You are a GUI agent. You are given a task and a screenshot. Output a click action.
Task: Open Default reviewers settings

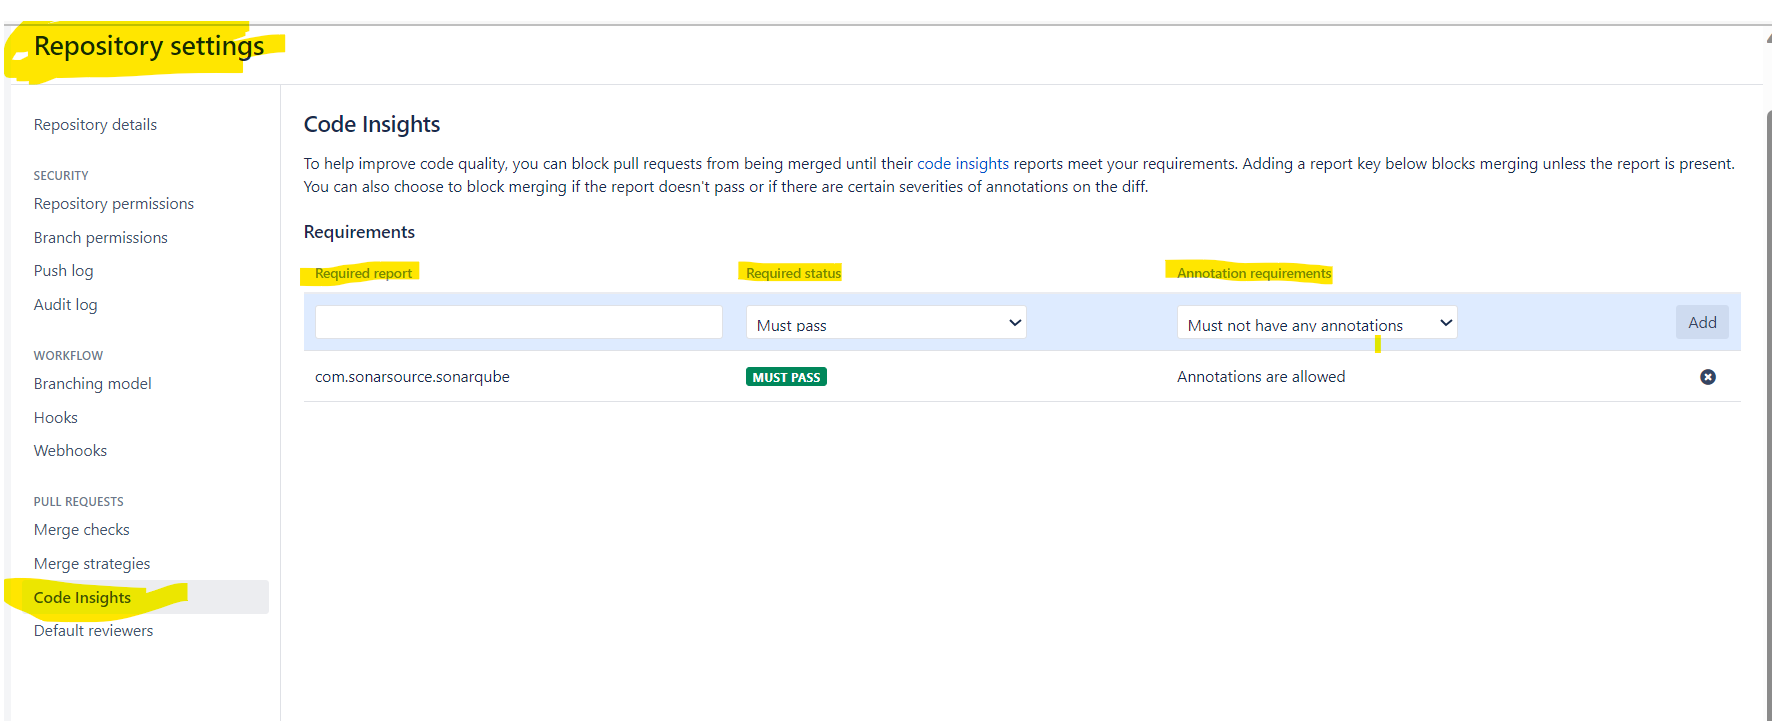click(x=94, y=631)
